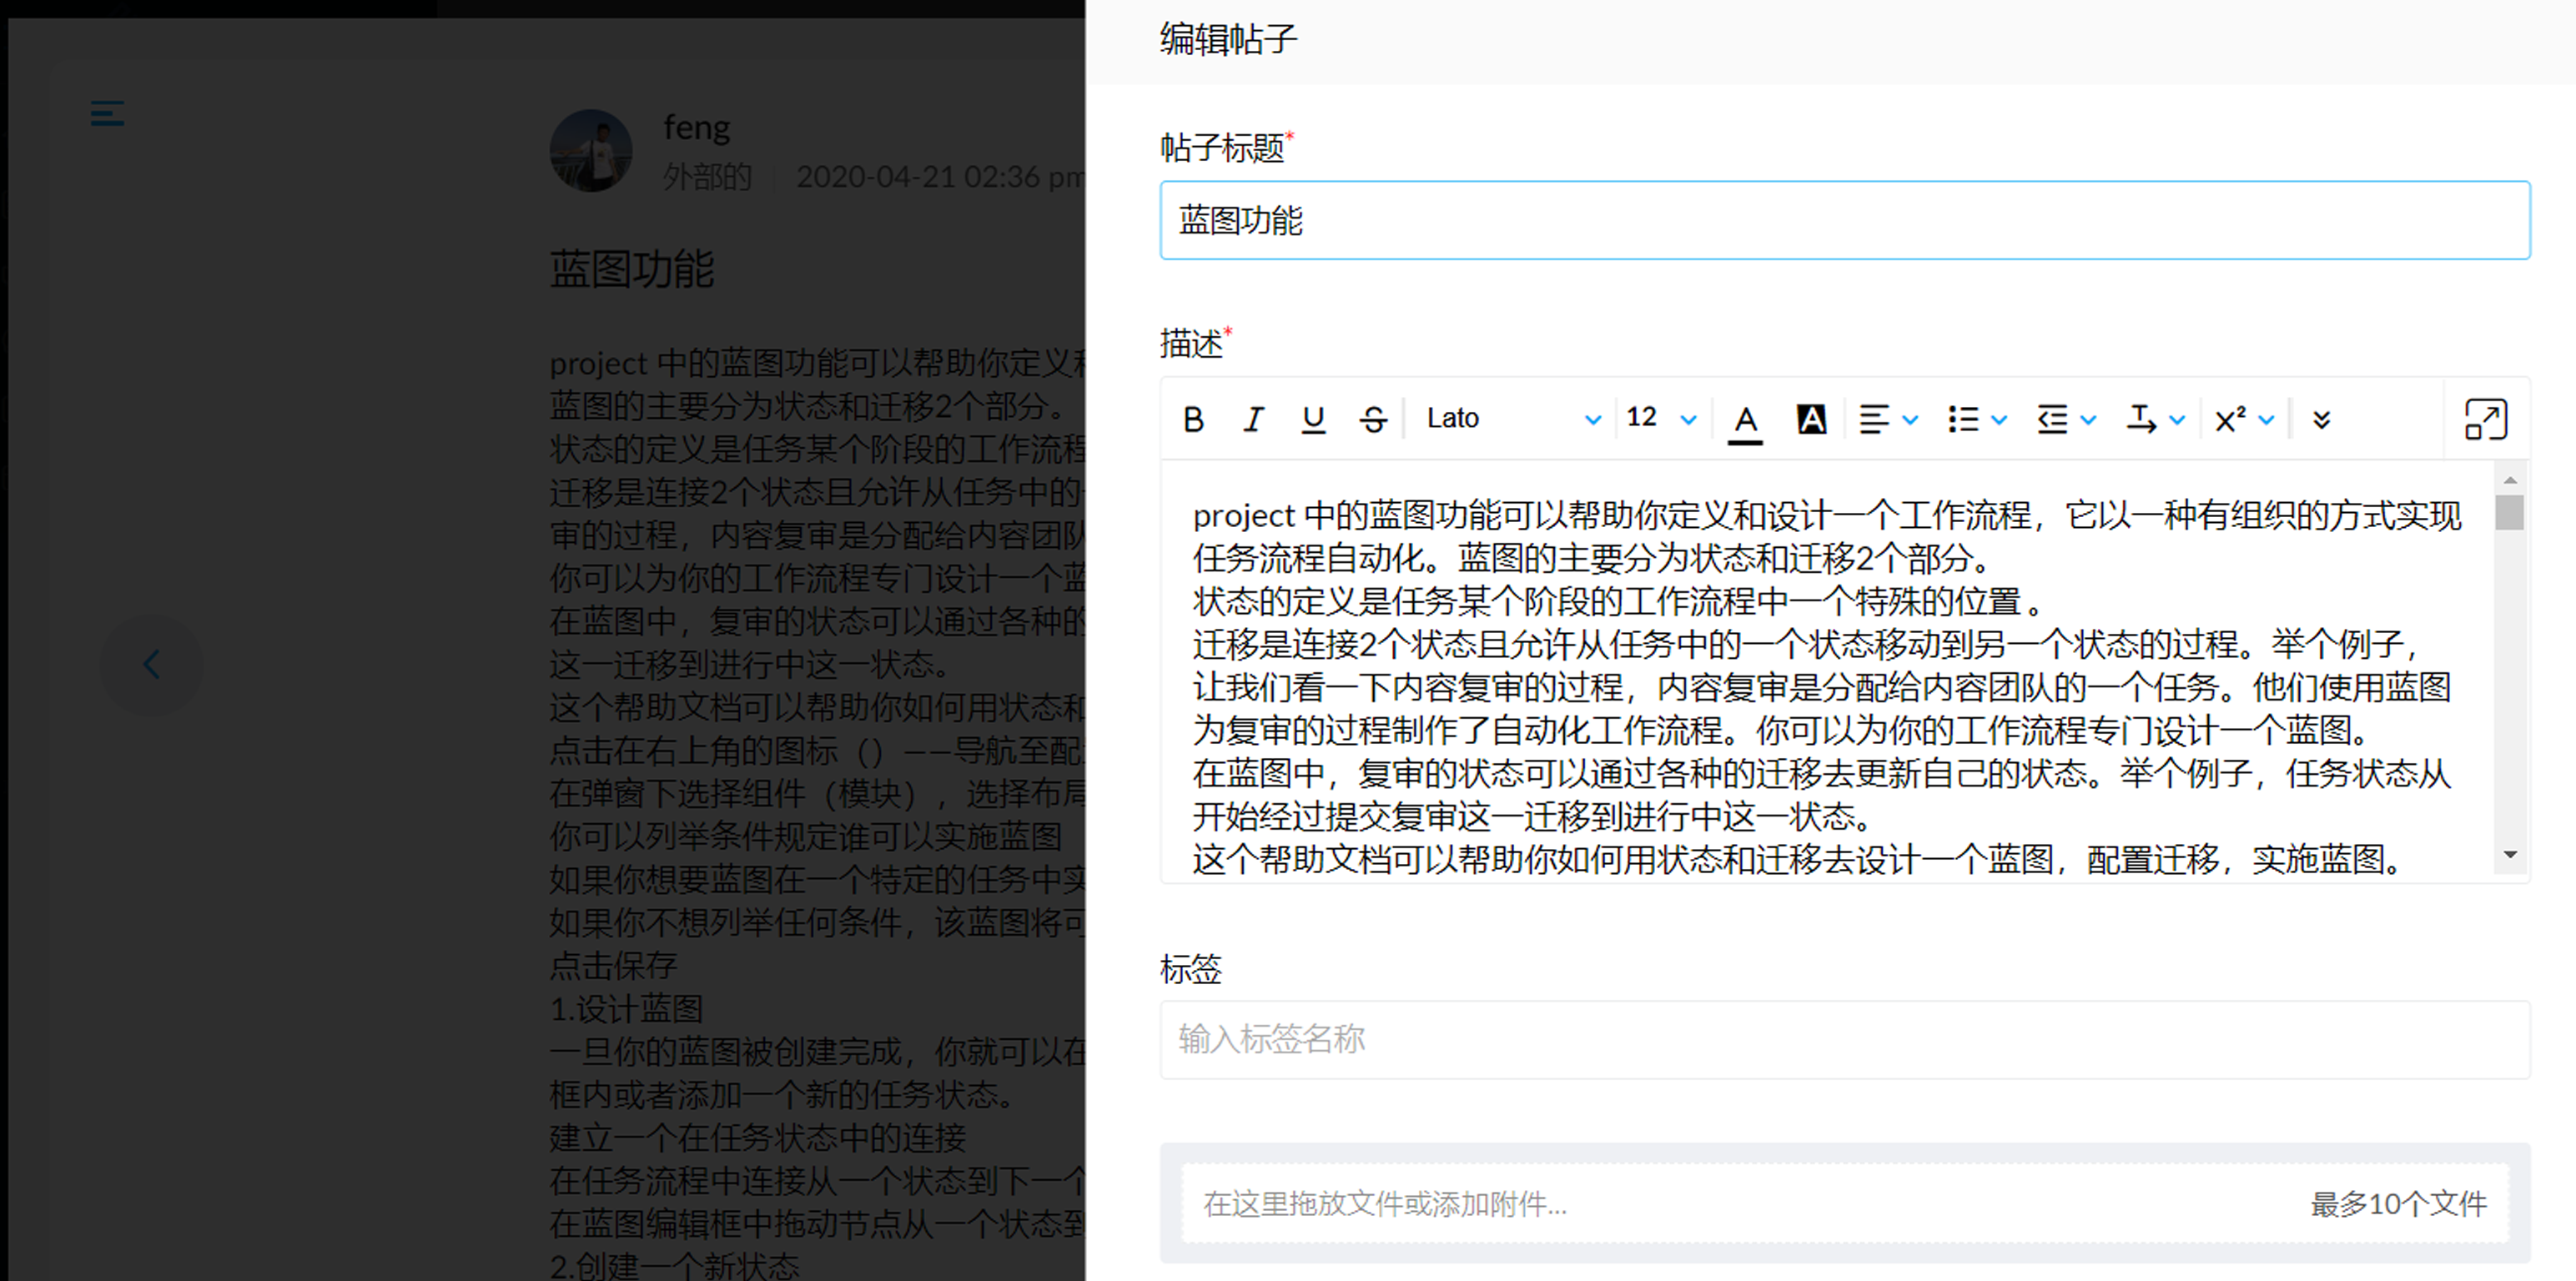Click the back arrow on left side
Image resolution: width=2576 pixels, height=1281 pixels.
point(151,664)
